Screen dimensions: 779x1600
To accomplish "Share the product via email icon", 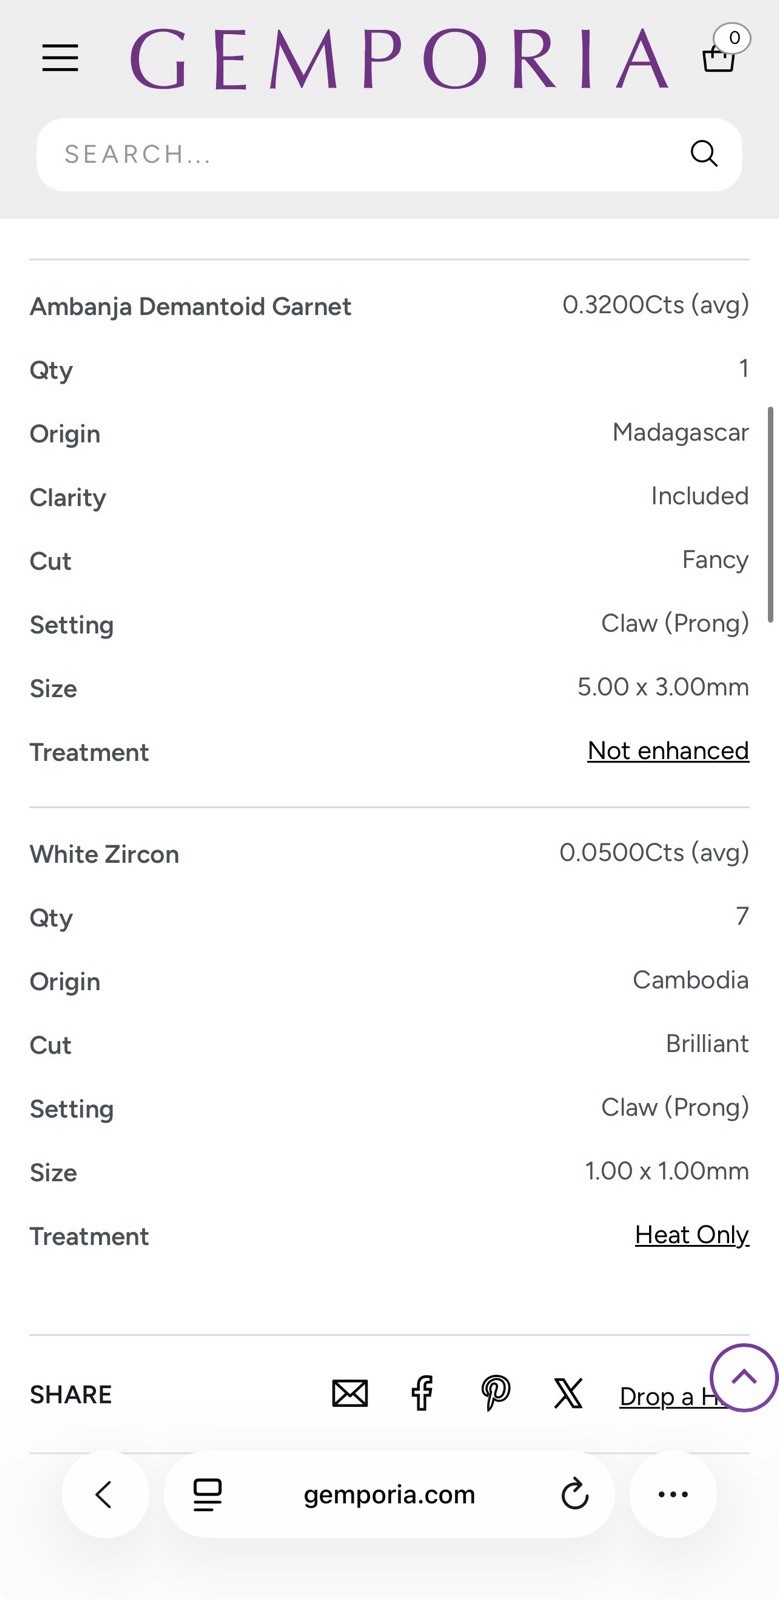I will point(350,1393).
